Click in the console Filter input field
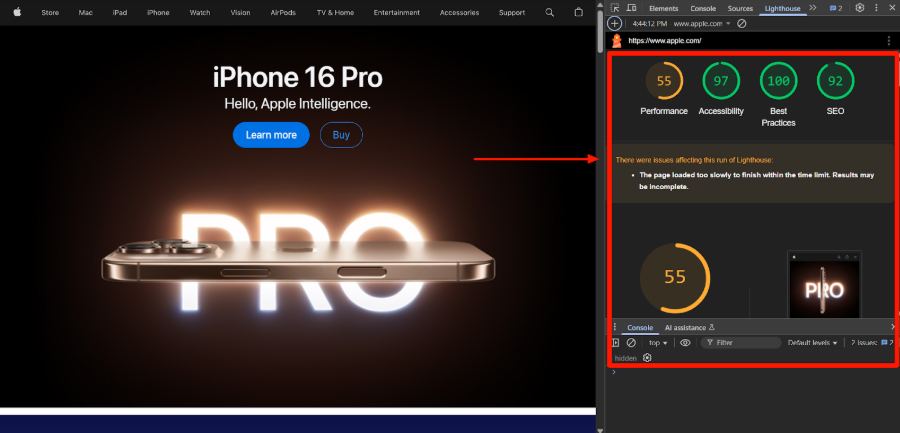Viewport: 900px width, 433px height. pyautogui.click(x=741, y=343)
